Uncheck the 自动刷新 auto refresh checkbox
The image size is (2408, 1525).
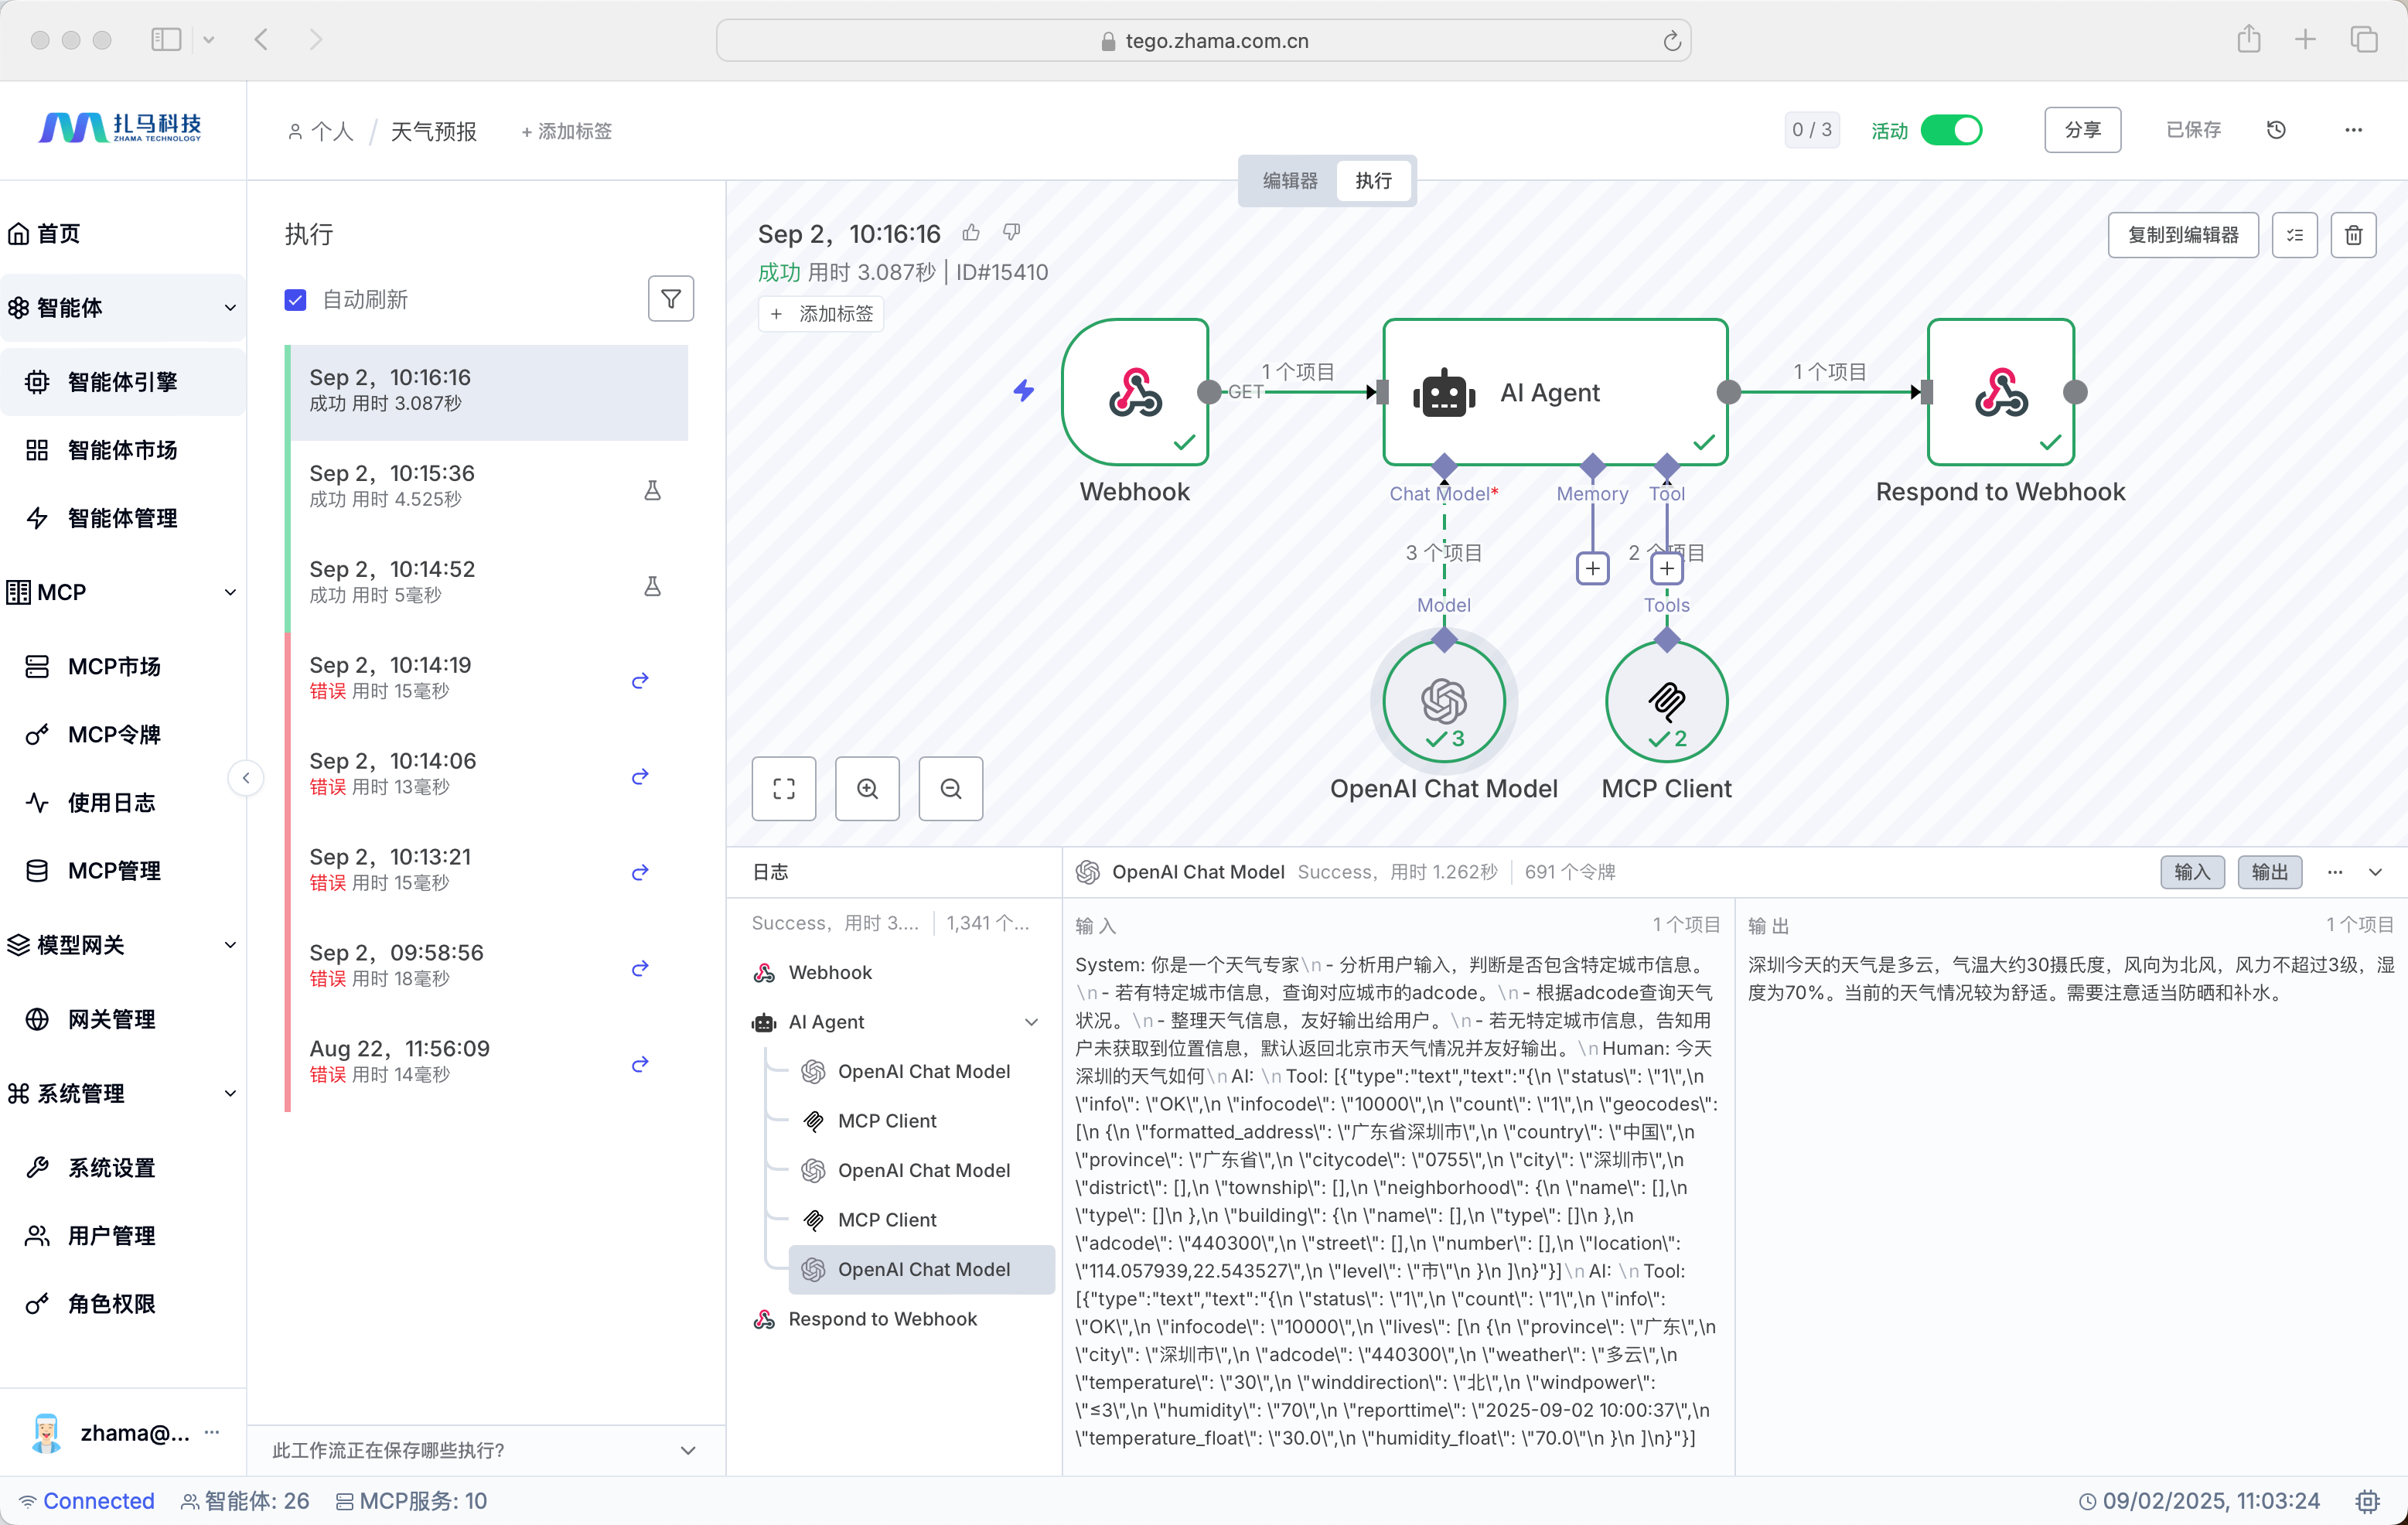click(295, 300)
